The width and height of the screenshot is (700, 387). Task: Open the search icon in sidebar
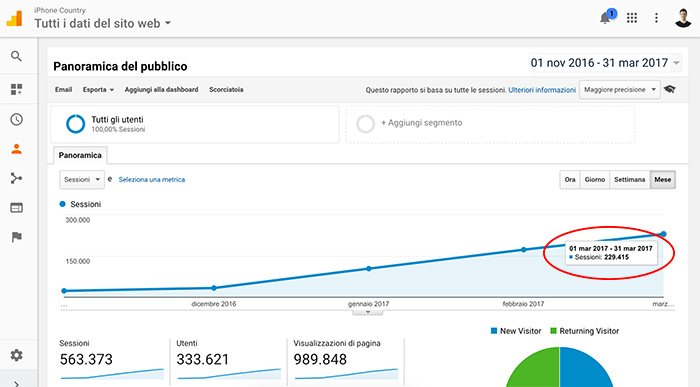17,56
